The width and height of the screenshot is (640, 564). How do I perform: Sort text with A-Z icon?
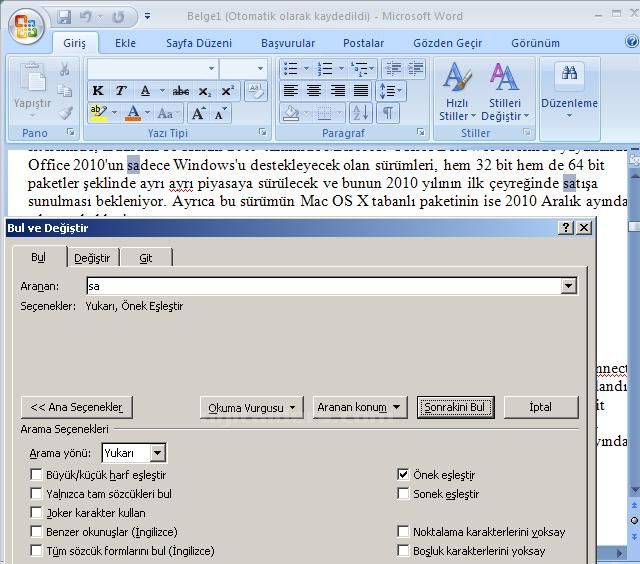(361, 113)
